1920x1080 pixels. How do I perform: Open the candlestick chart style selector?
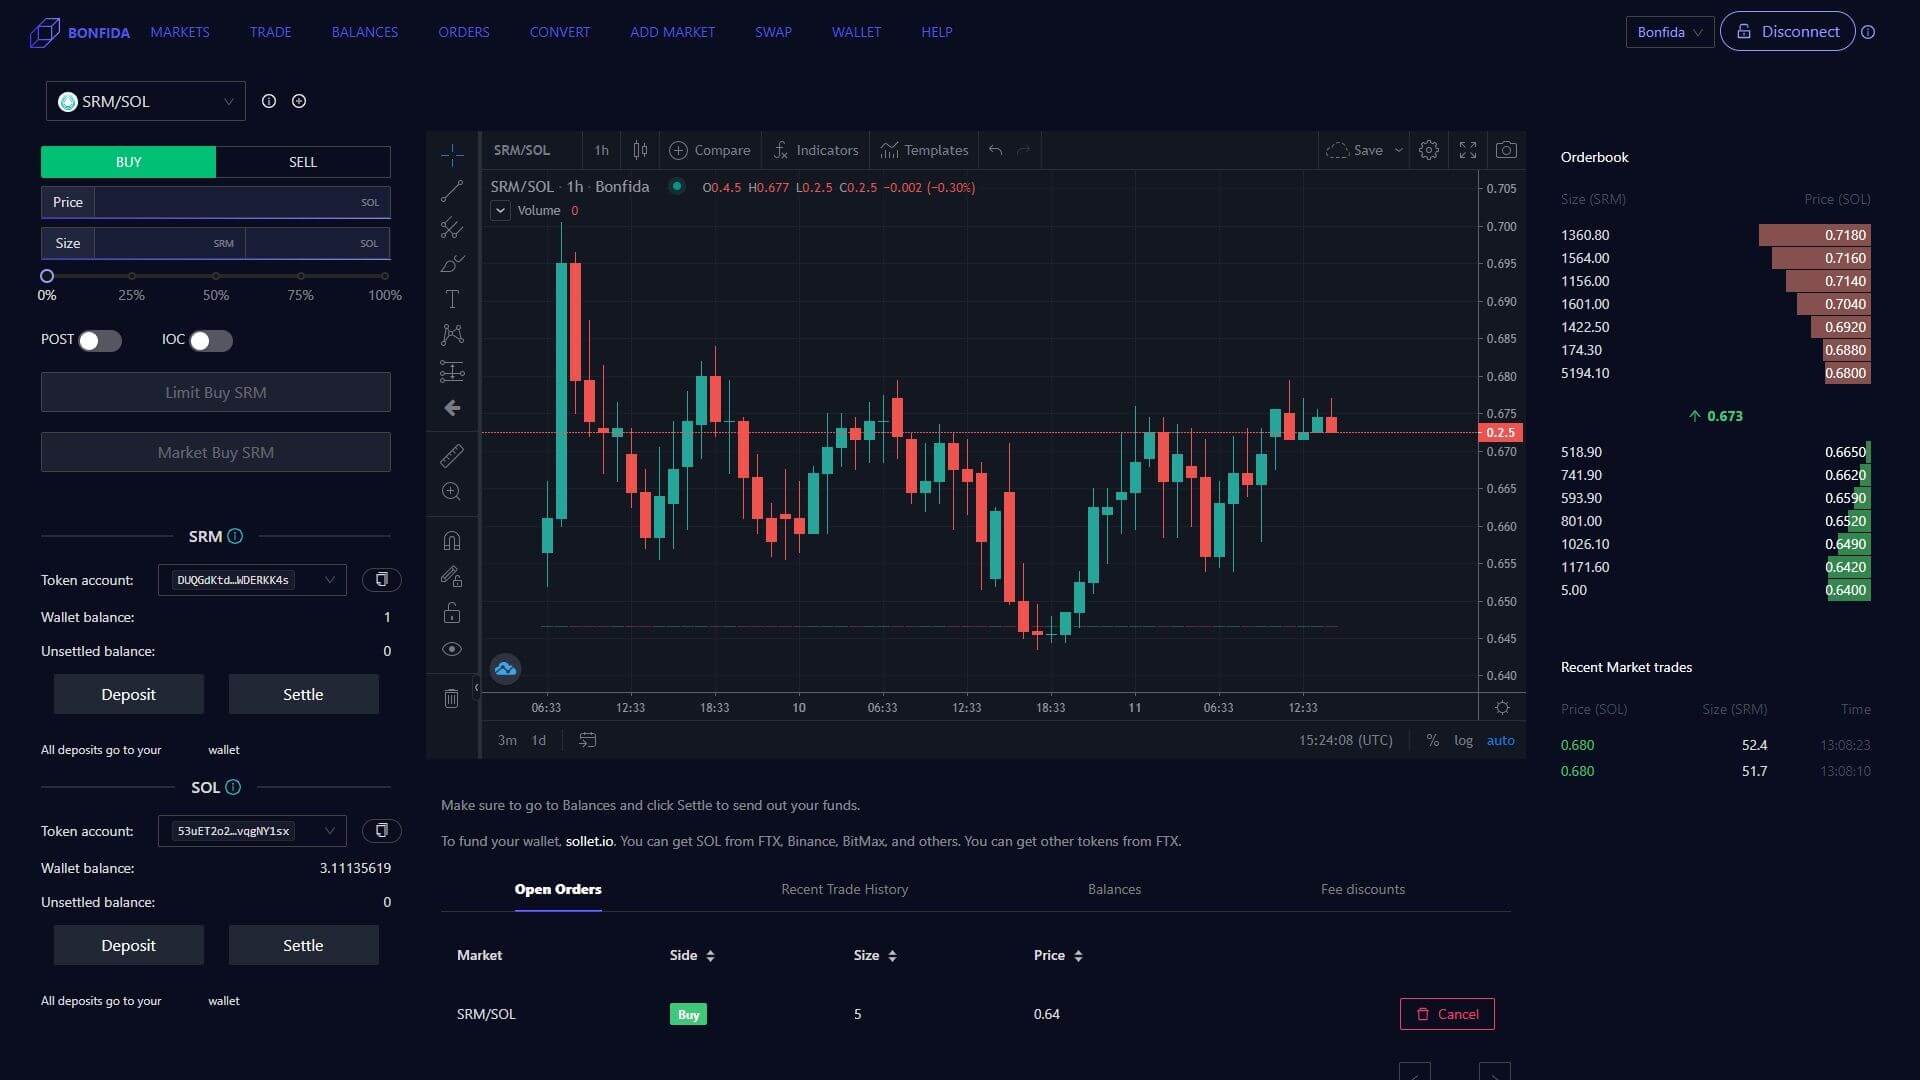pyautogui.click(x=640, y=150)
